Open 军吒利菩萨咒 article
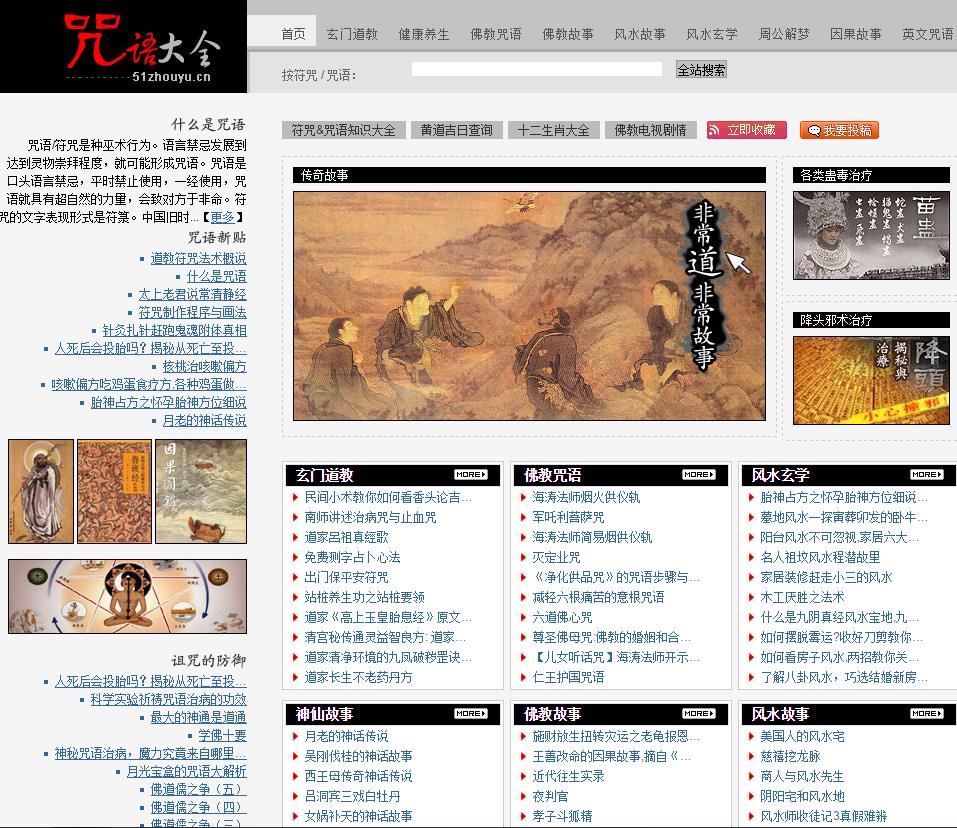 [568, 517]
